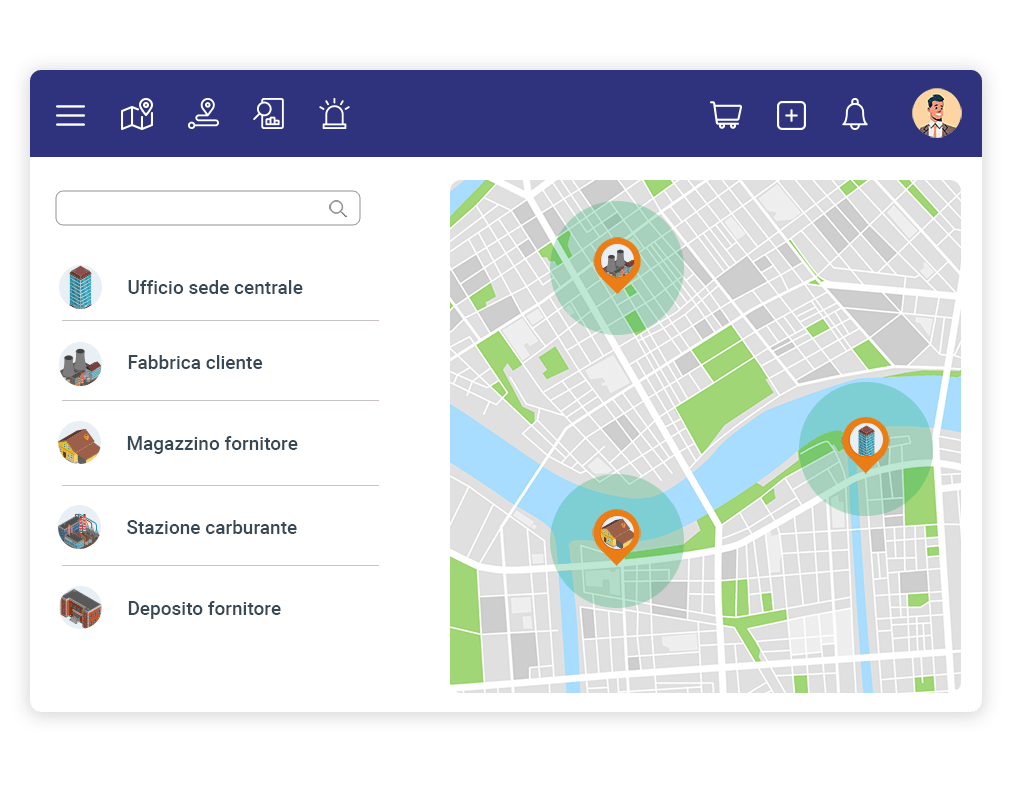Open the alarm siren alerts icon
The image size is (1013, 788).
[x=334, y=114]
